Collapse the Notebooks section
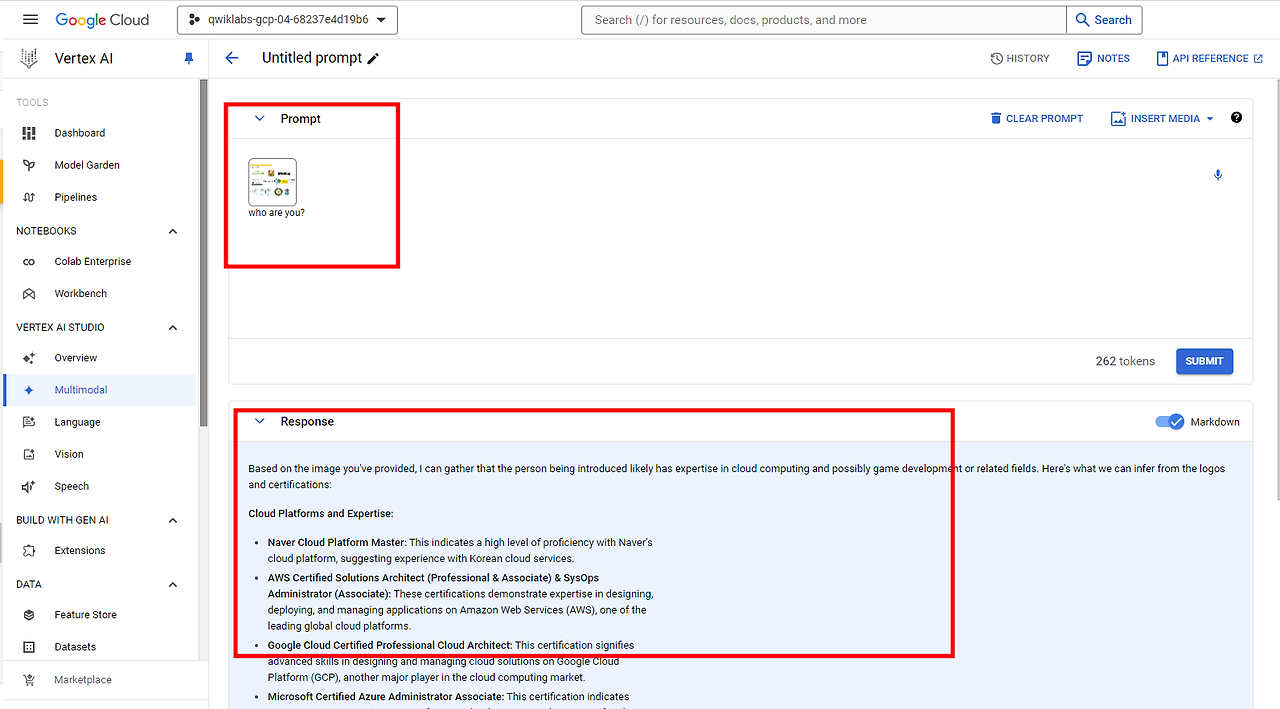 click(x=173, y=231)
